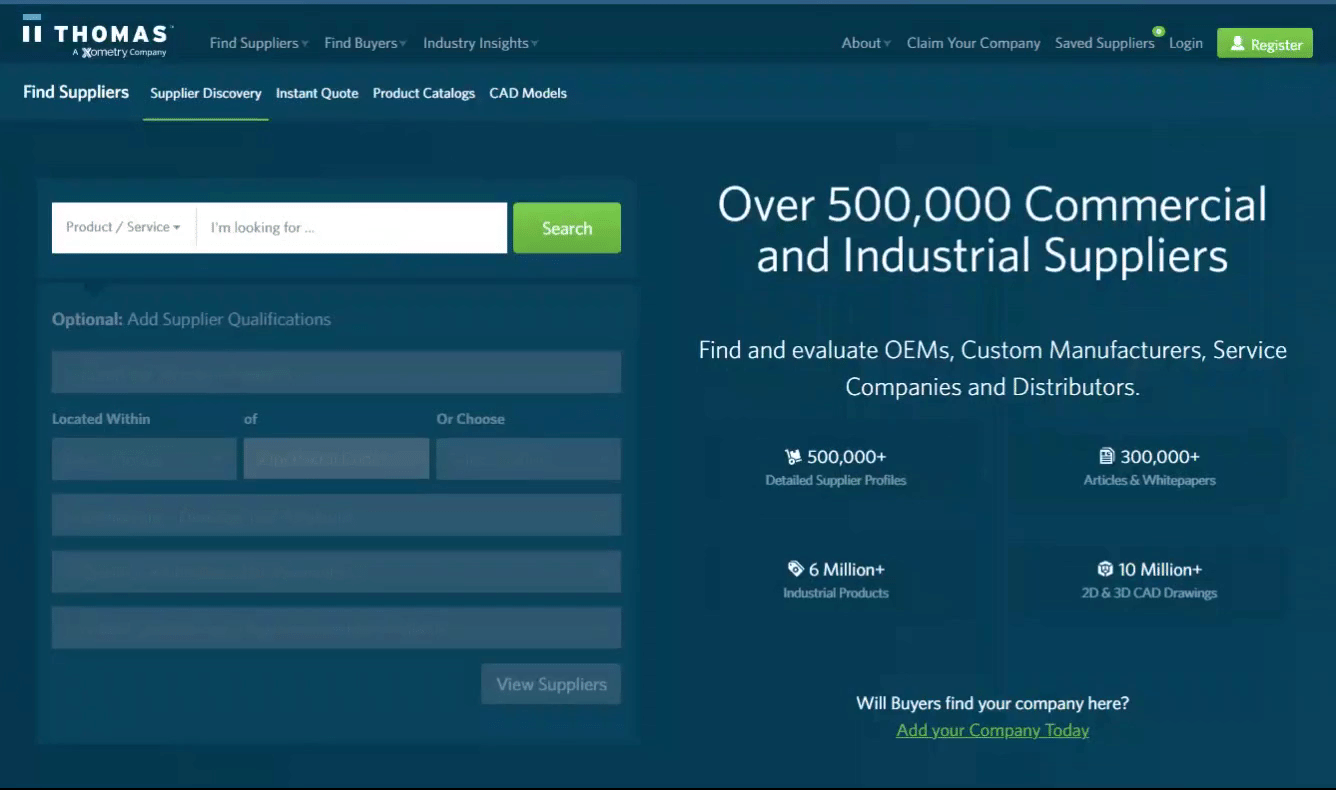Image resolution: width=1336 pixels, height=790 pixels.
Task: Switch to the Instant Quote tab
Action: [x=317, y=93]
